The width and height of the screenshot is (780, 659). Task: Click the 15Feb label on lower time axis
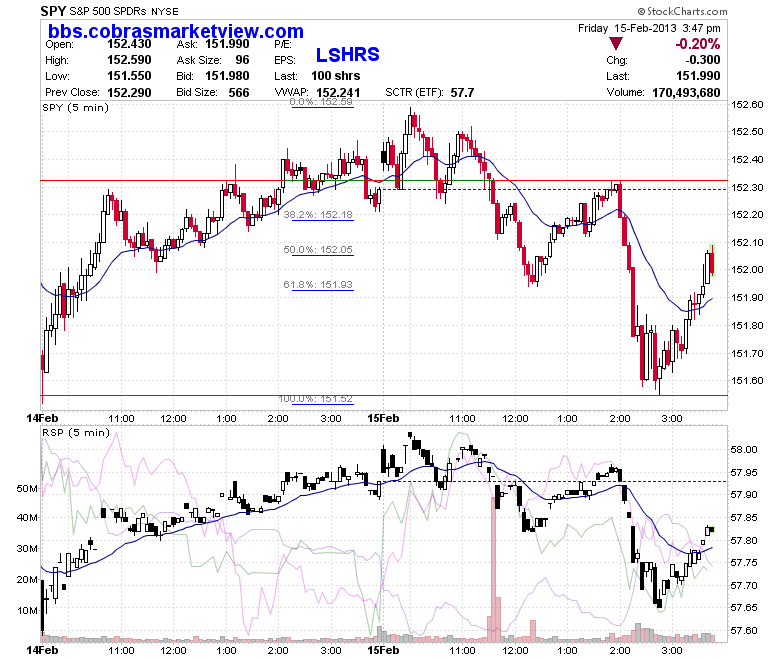tap(383, 650)
